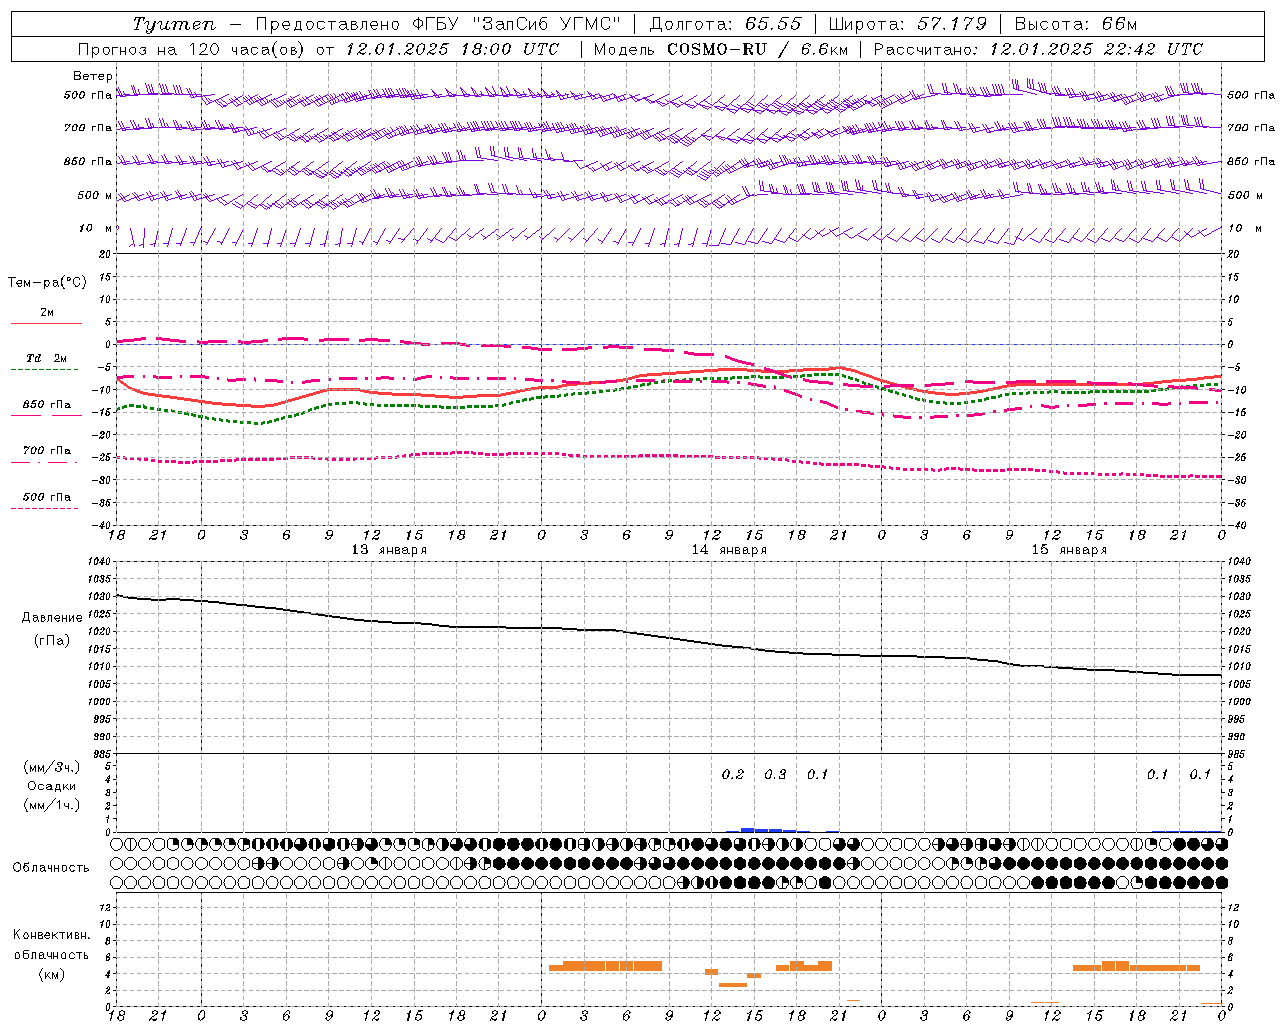Click the "Конвективн." convective cloud label
The width and height of the screenshot is (1280, 1024).
(52, 935)
